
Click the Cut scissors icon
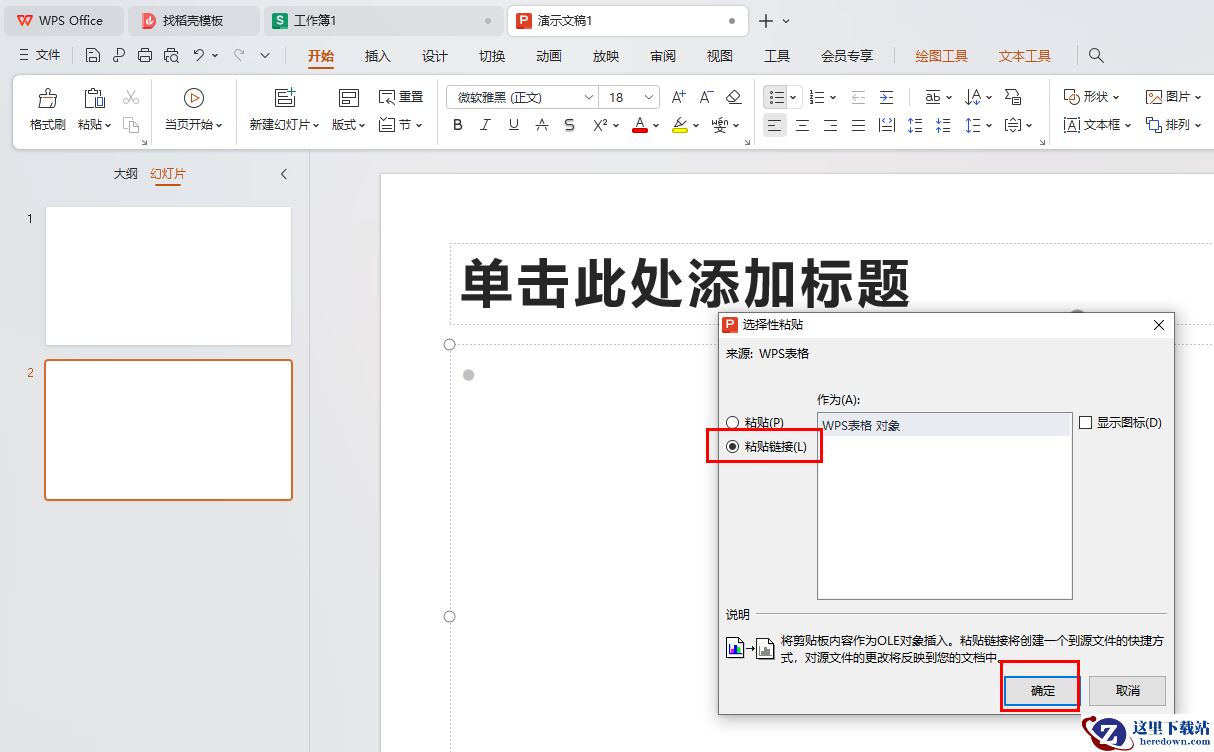[131, 97]
